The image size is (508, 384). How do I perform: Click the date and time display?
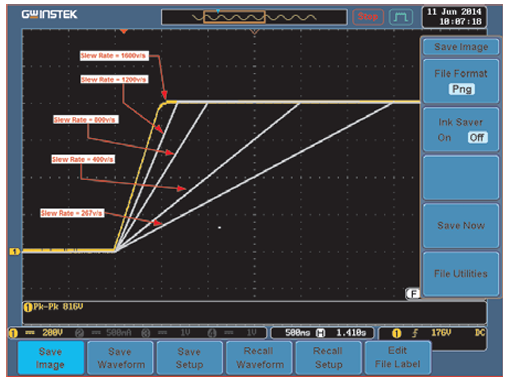pyautogui.click(x=454, y=17)
